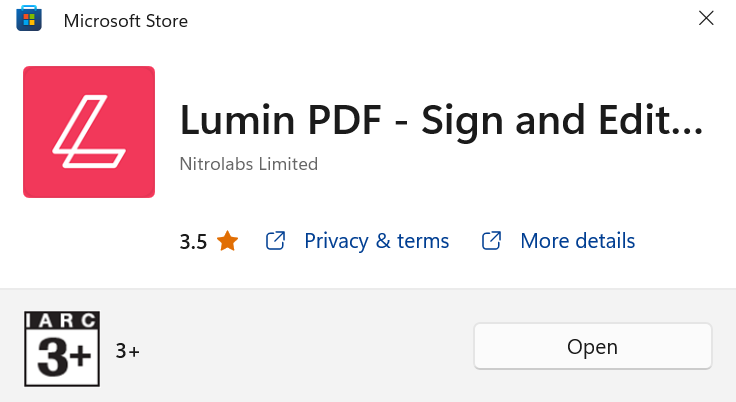The image size is (736, 402).
Task: Click the IARC 3+ rating badge
Action: point(62,349)
